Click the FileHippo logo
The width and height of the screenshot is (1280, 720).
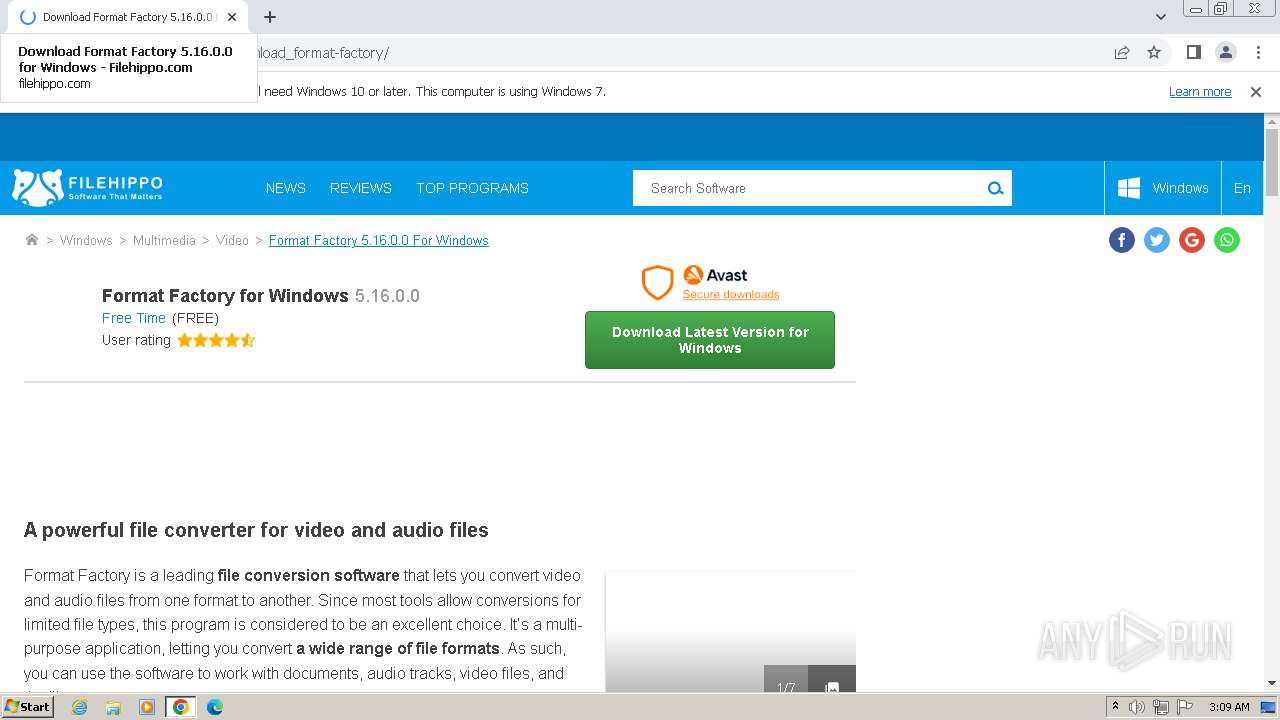click(87, 187)
